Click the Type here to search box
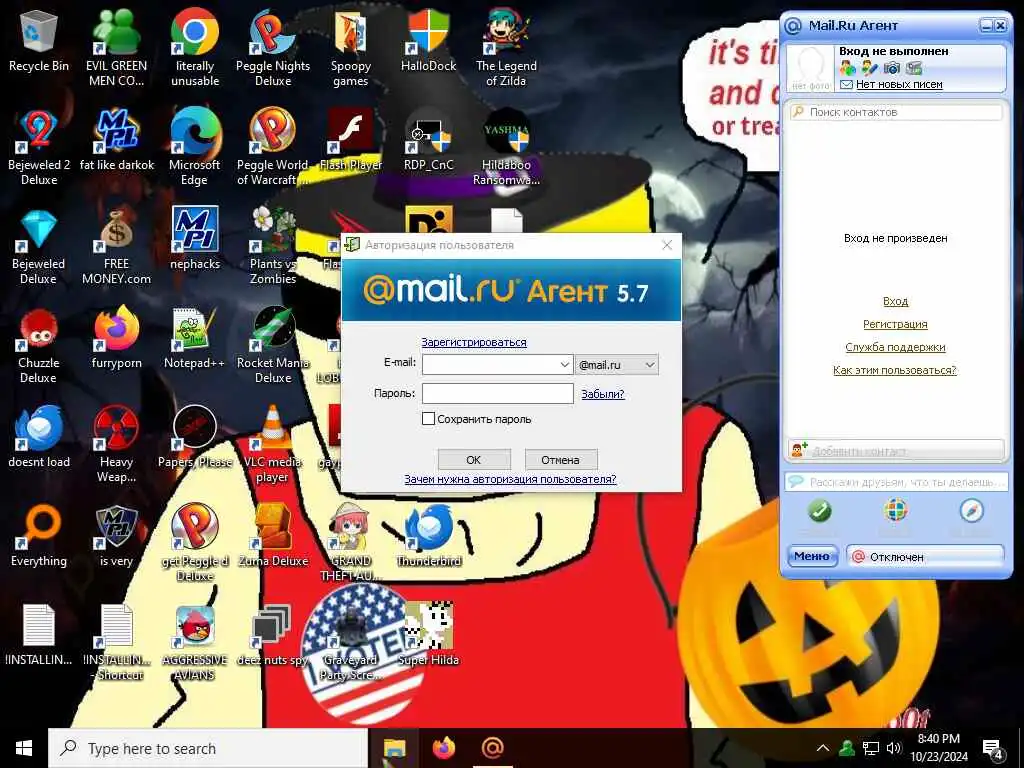1024x768 pixels. [208, 748]
